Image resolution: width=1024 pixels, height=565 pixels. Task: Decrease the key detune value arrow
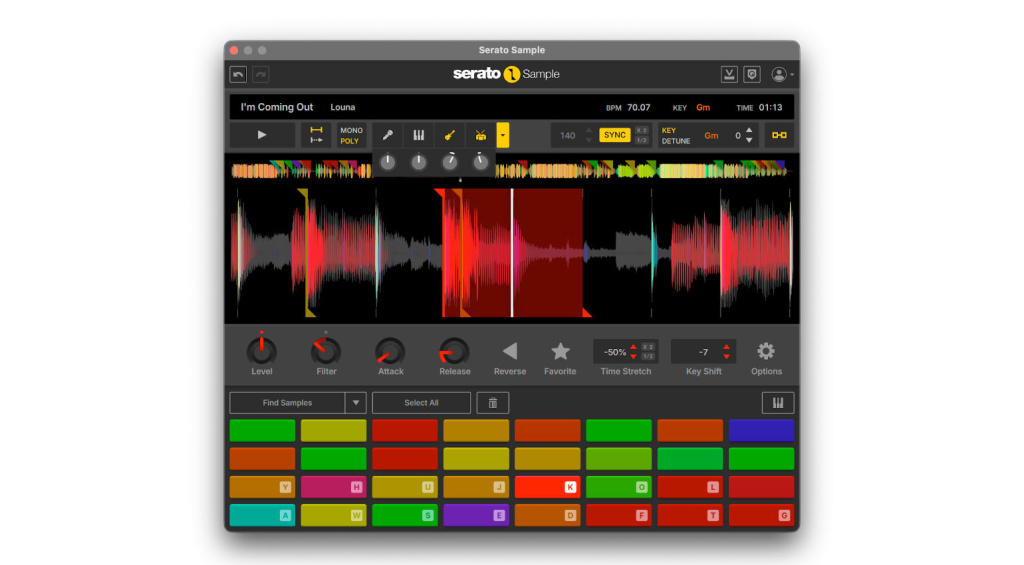pos(749,140)
